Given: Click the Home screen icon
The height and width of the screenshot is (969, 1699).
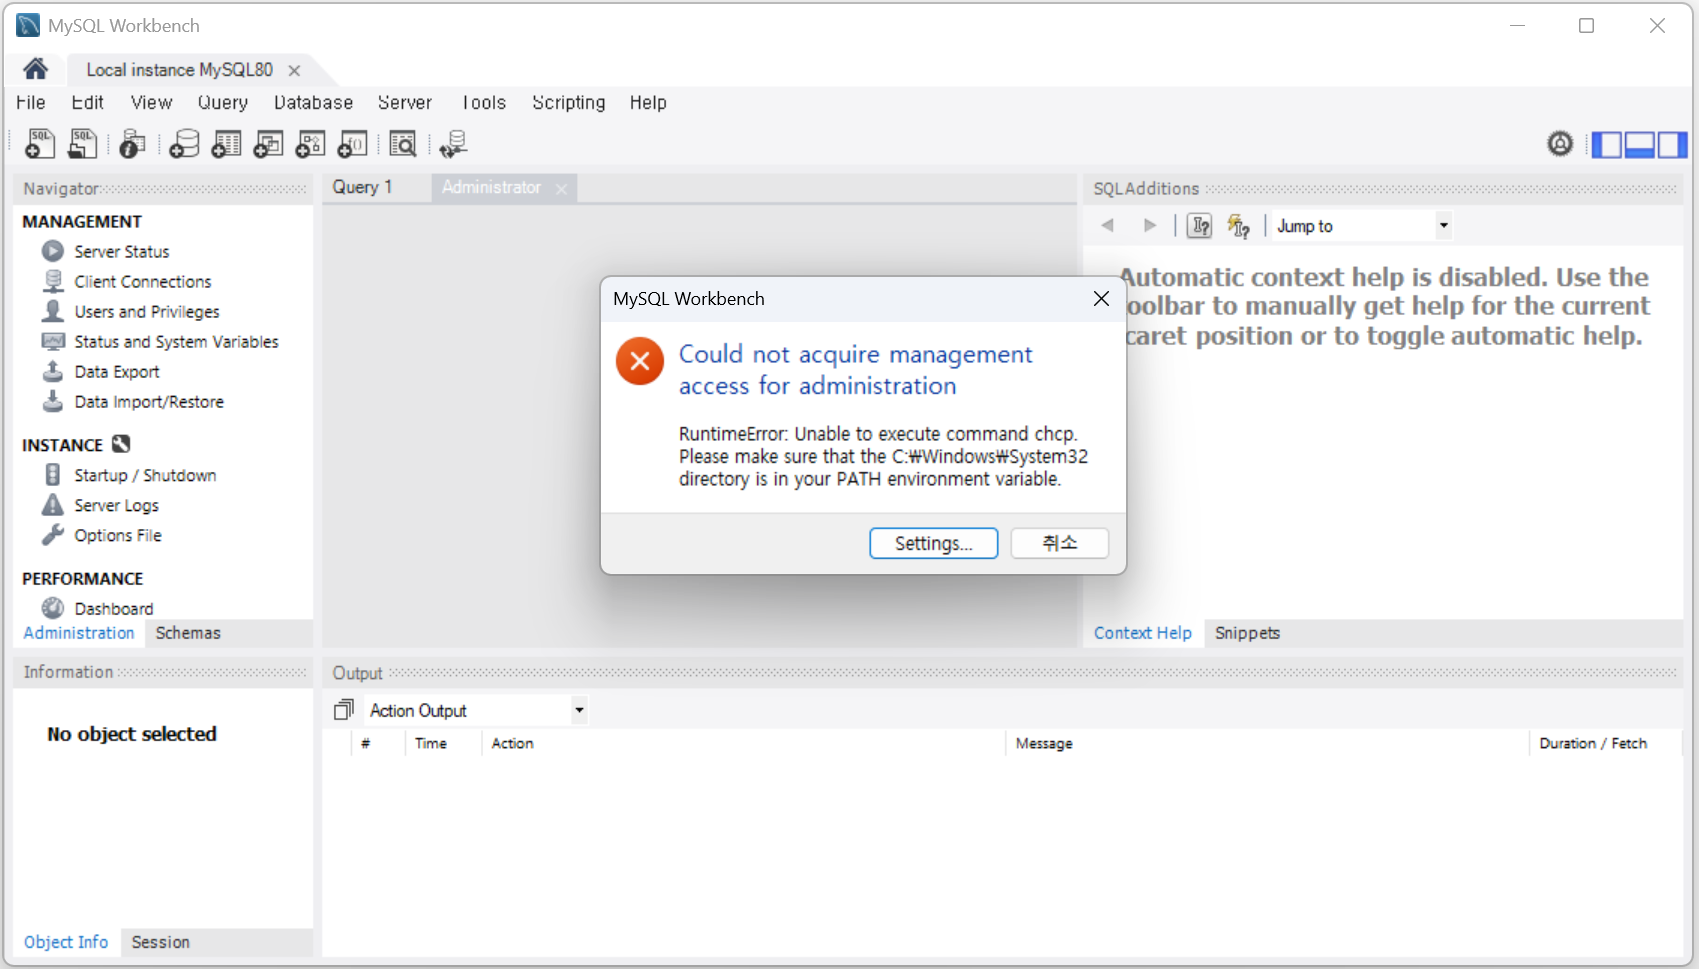Looking at the screenshot, I should [x=36, y=69].
